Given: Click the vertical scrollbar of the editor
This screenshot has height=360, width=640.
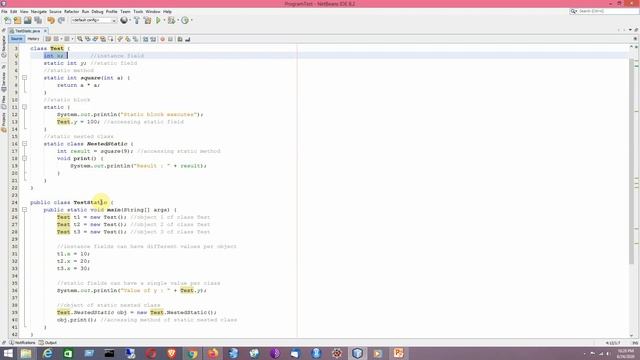Looking at the screenshot, I should pyautogui.click(x=631, y=161).
